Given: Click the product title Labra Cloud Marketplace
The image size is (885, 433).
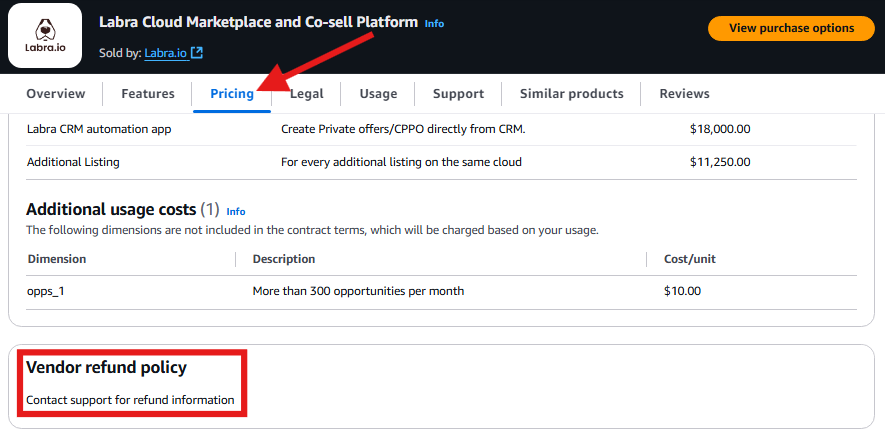Looking at the screenshot, I should click(259, 22).
